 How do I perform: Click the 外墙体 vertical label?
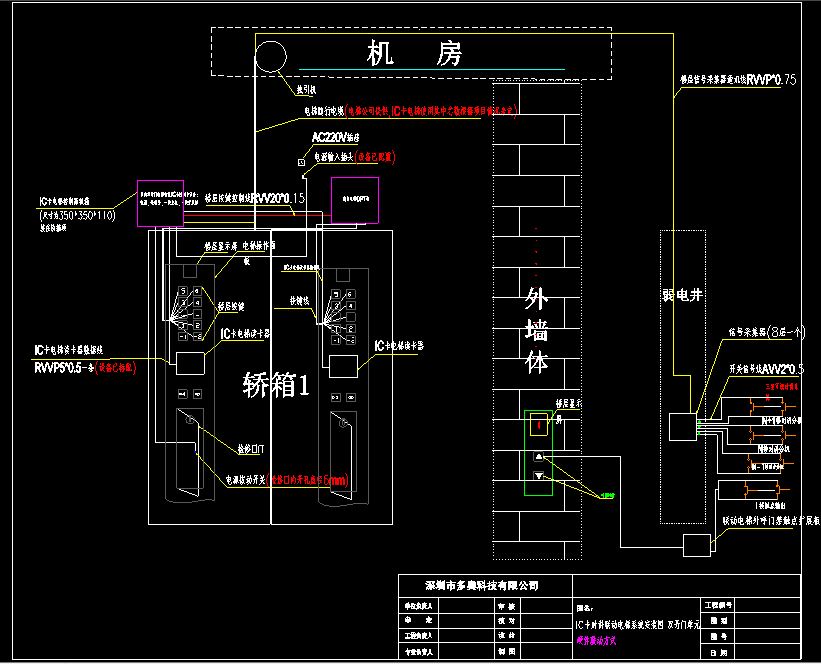coord(538,330)
